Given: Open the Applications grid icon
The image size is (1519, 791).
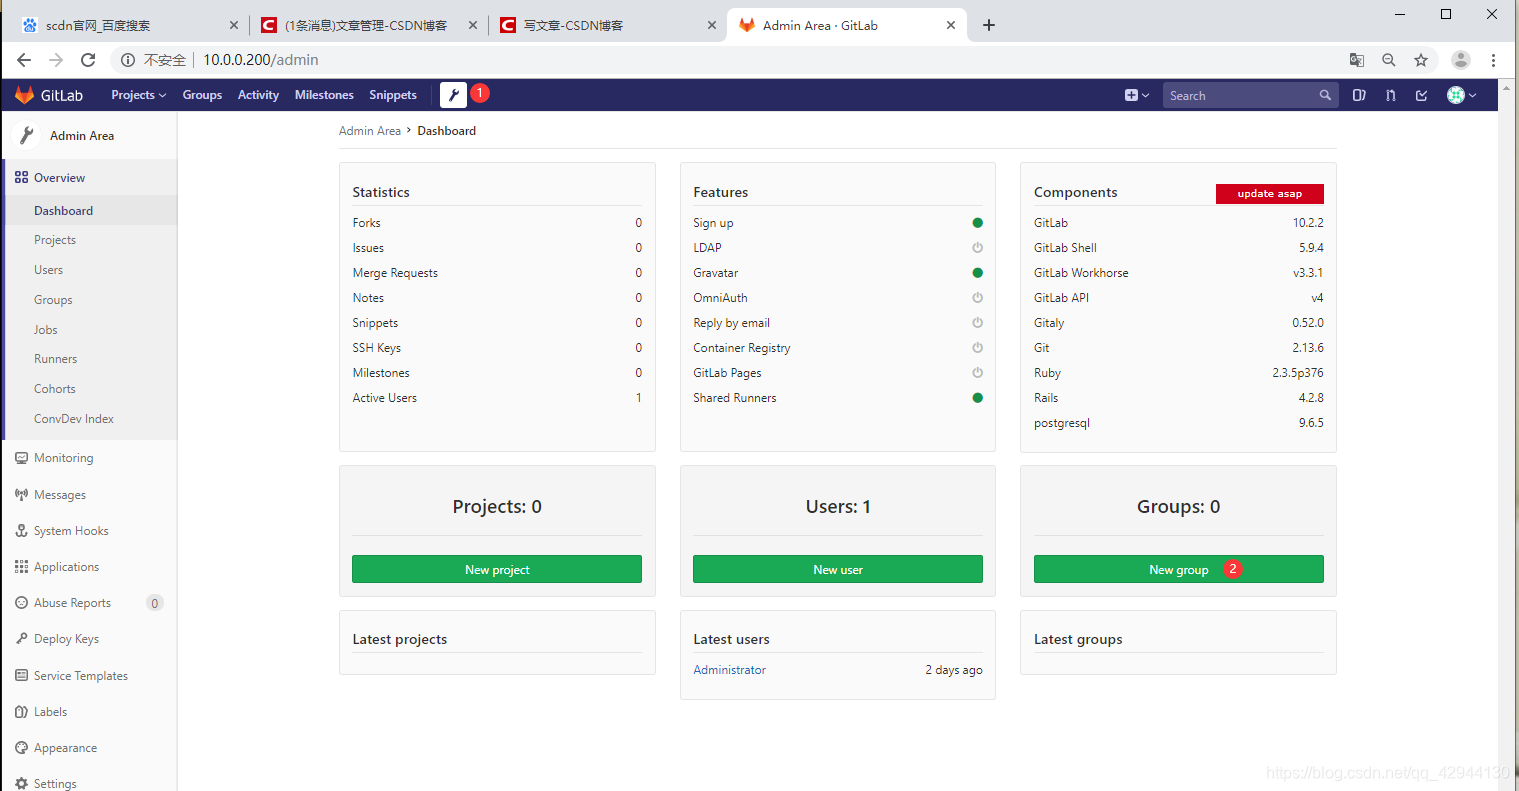Looking at the screenshot, I should (x=21, y=567).
